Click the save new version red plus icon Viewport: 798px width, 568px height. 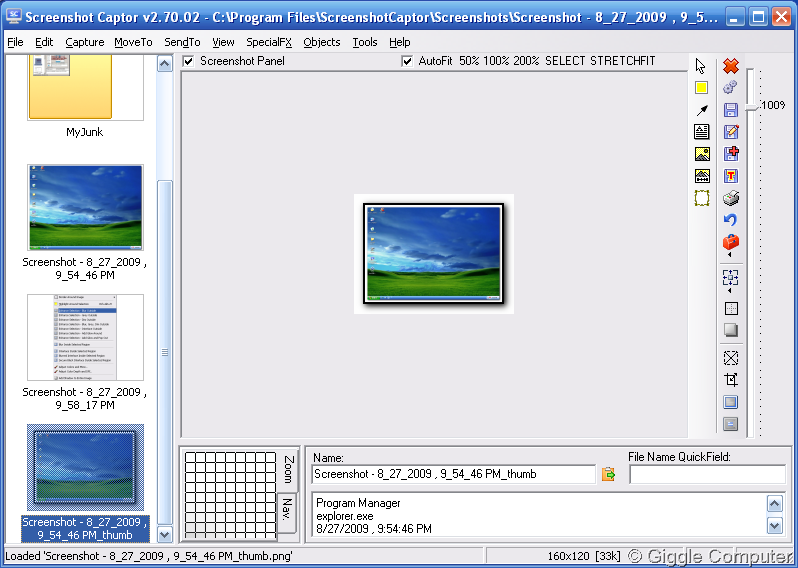[731, 154]
